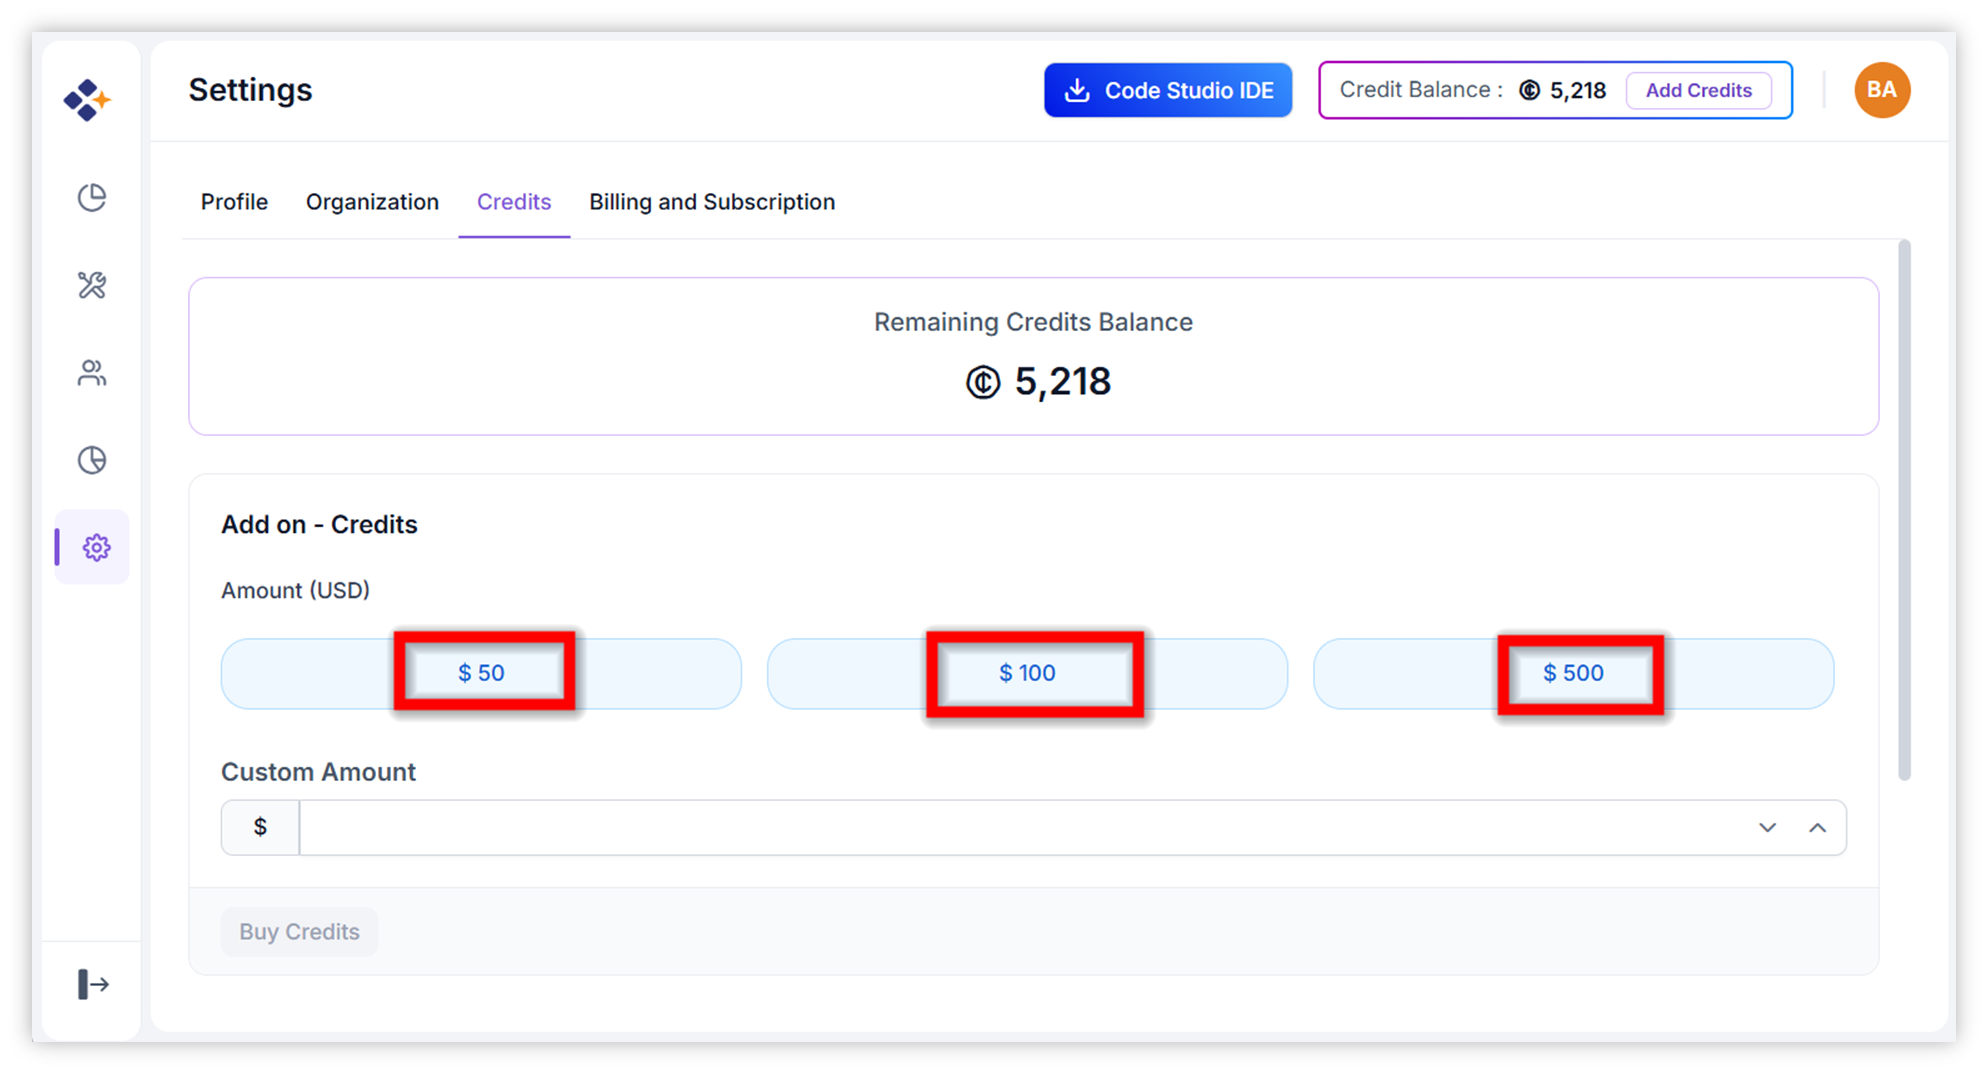Select the Settings gear icon

(96, 547)
